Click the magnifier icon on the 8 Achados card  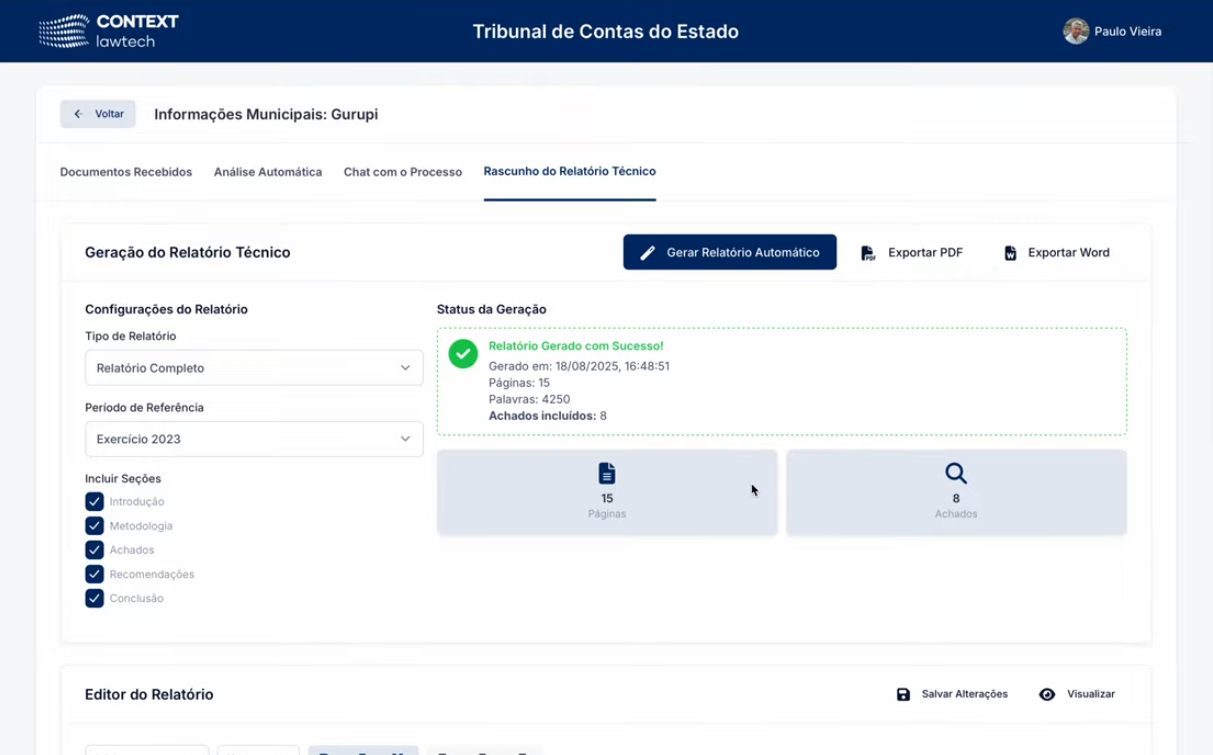click(955, 473)
